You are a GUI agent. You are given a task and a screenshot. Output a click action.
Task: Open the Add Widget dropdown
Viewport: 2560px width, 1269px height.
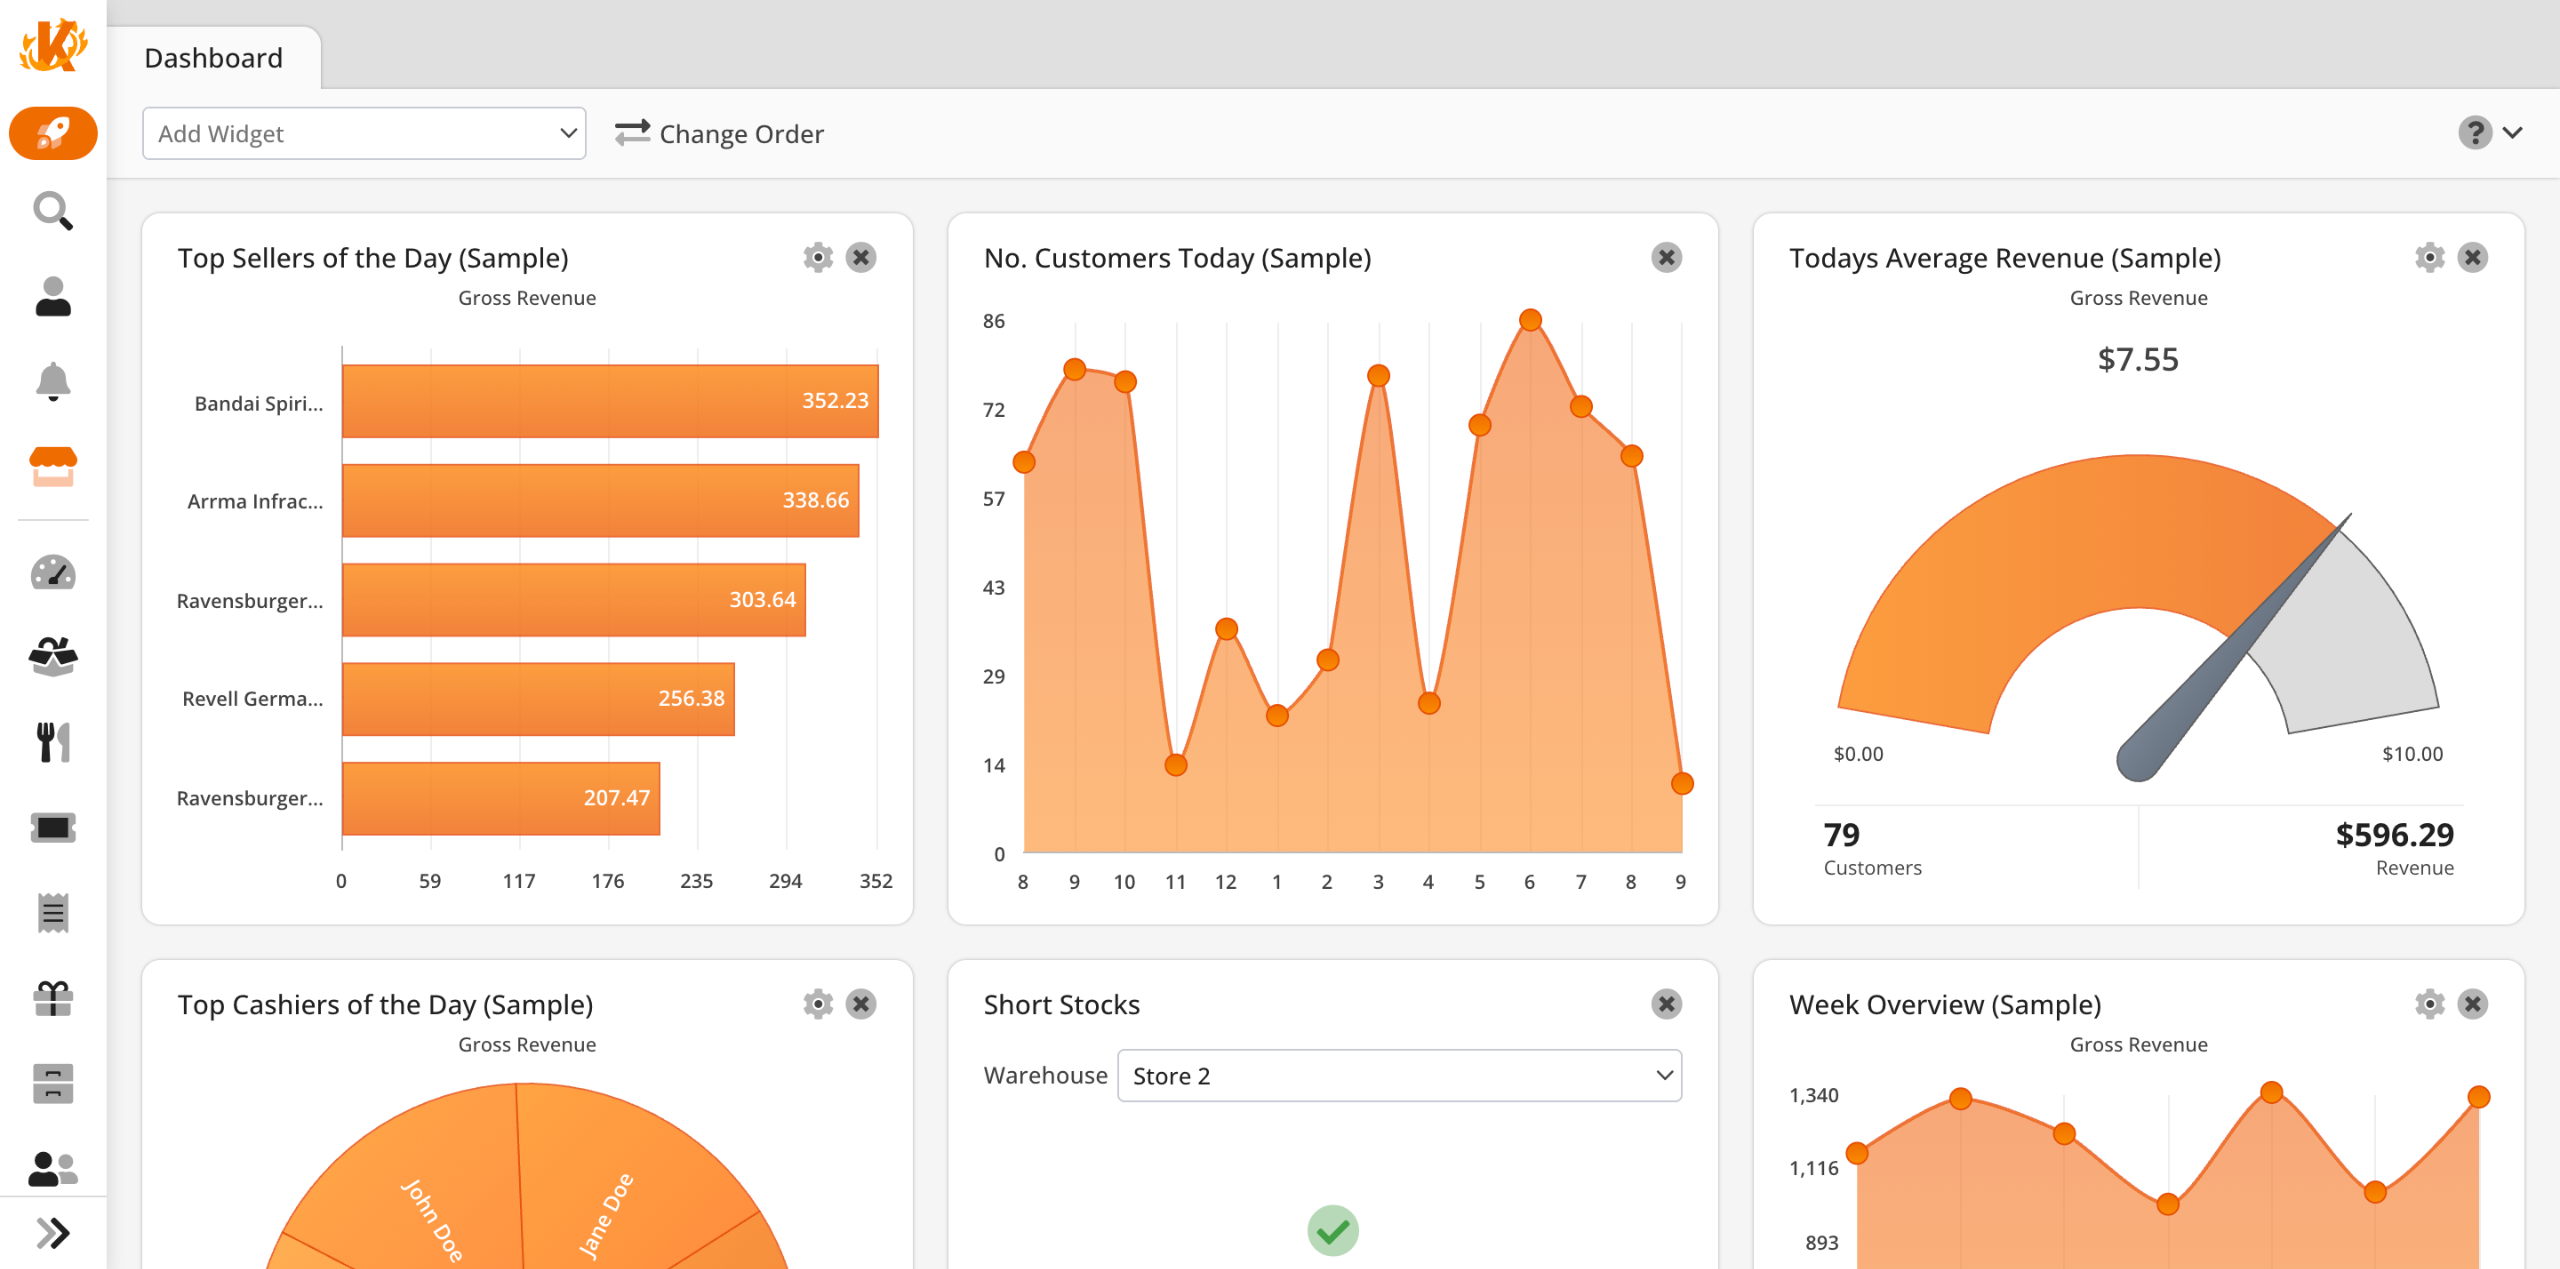click(x=364, y=134)
